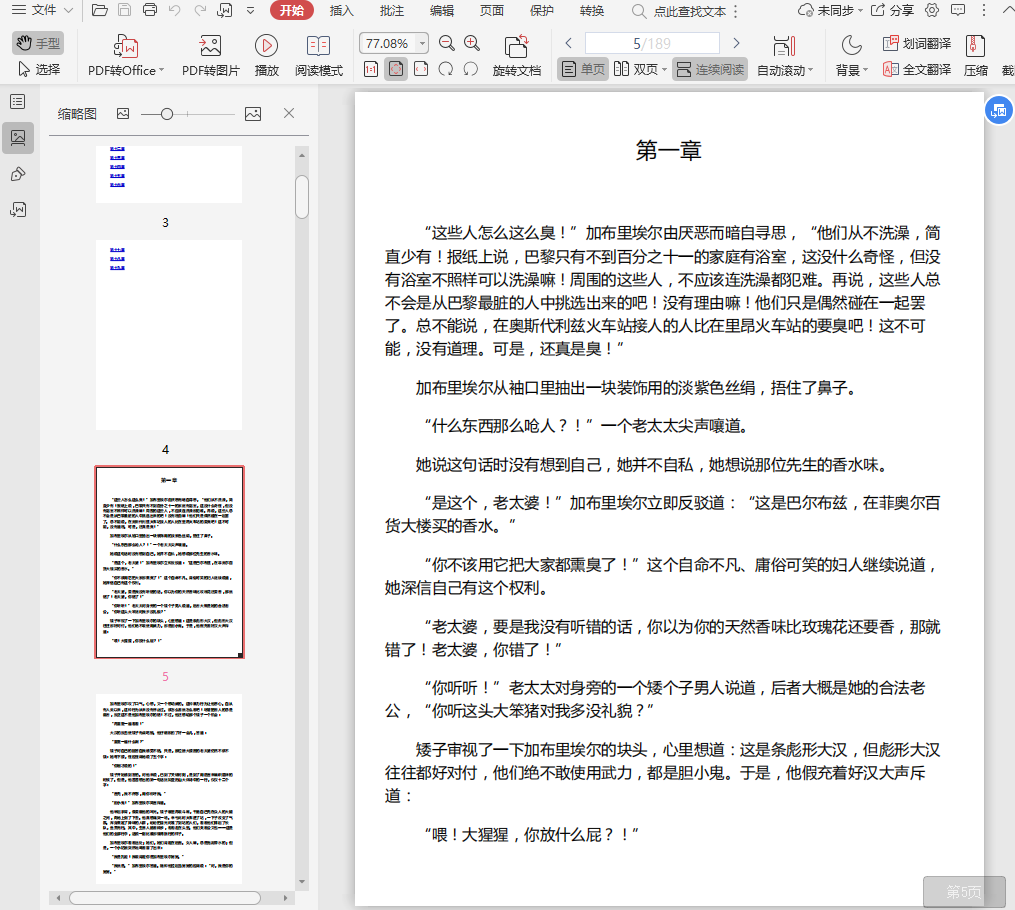Image resolution: width=1015 pixels, height=910 pixels.
Task: Collapse the ribbon with the chevron arrow
Action: point(1007,10)
